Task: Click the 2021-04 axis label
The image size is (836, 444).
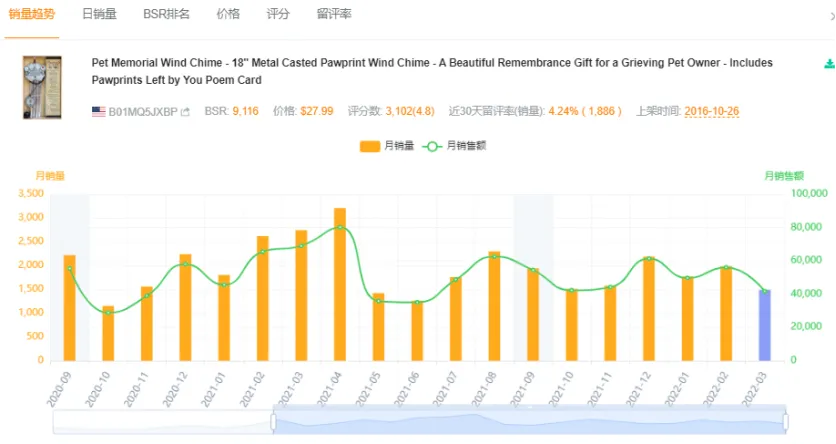Action: click(329, 390)
